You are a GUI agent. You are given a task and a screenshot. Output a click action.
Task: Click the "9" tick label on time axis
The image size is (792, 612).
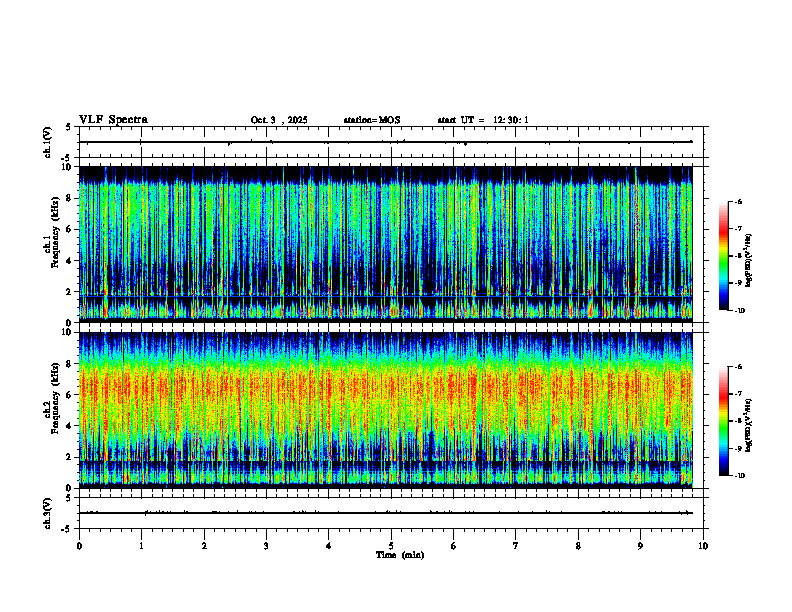click(640, 546)
